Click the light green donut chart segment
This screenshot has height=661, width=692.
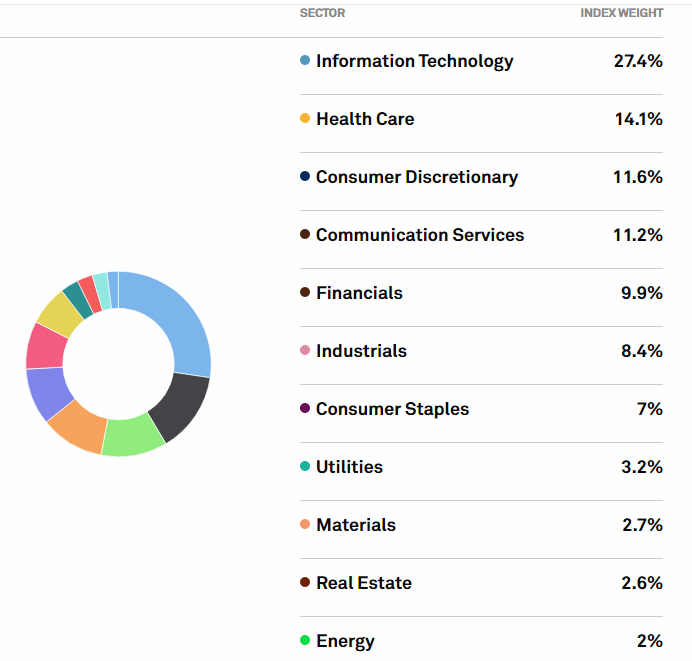tap(133, 436)
